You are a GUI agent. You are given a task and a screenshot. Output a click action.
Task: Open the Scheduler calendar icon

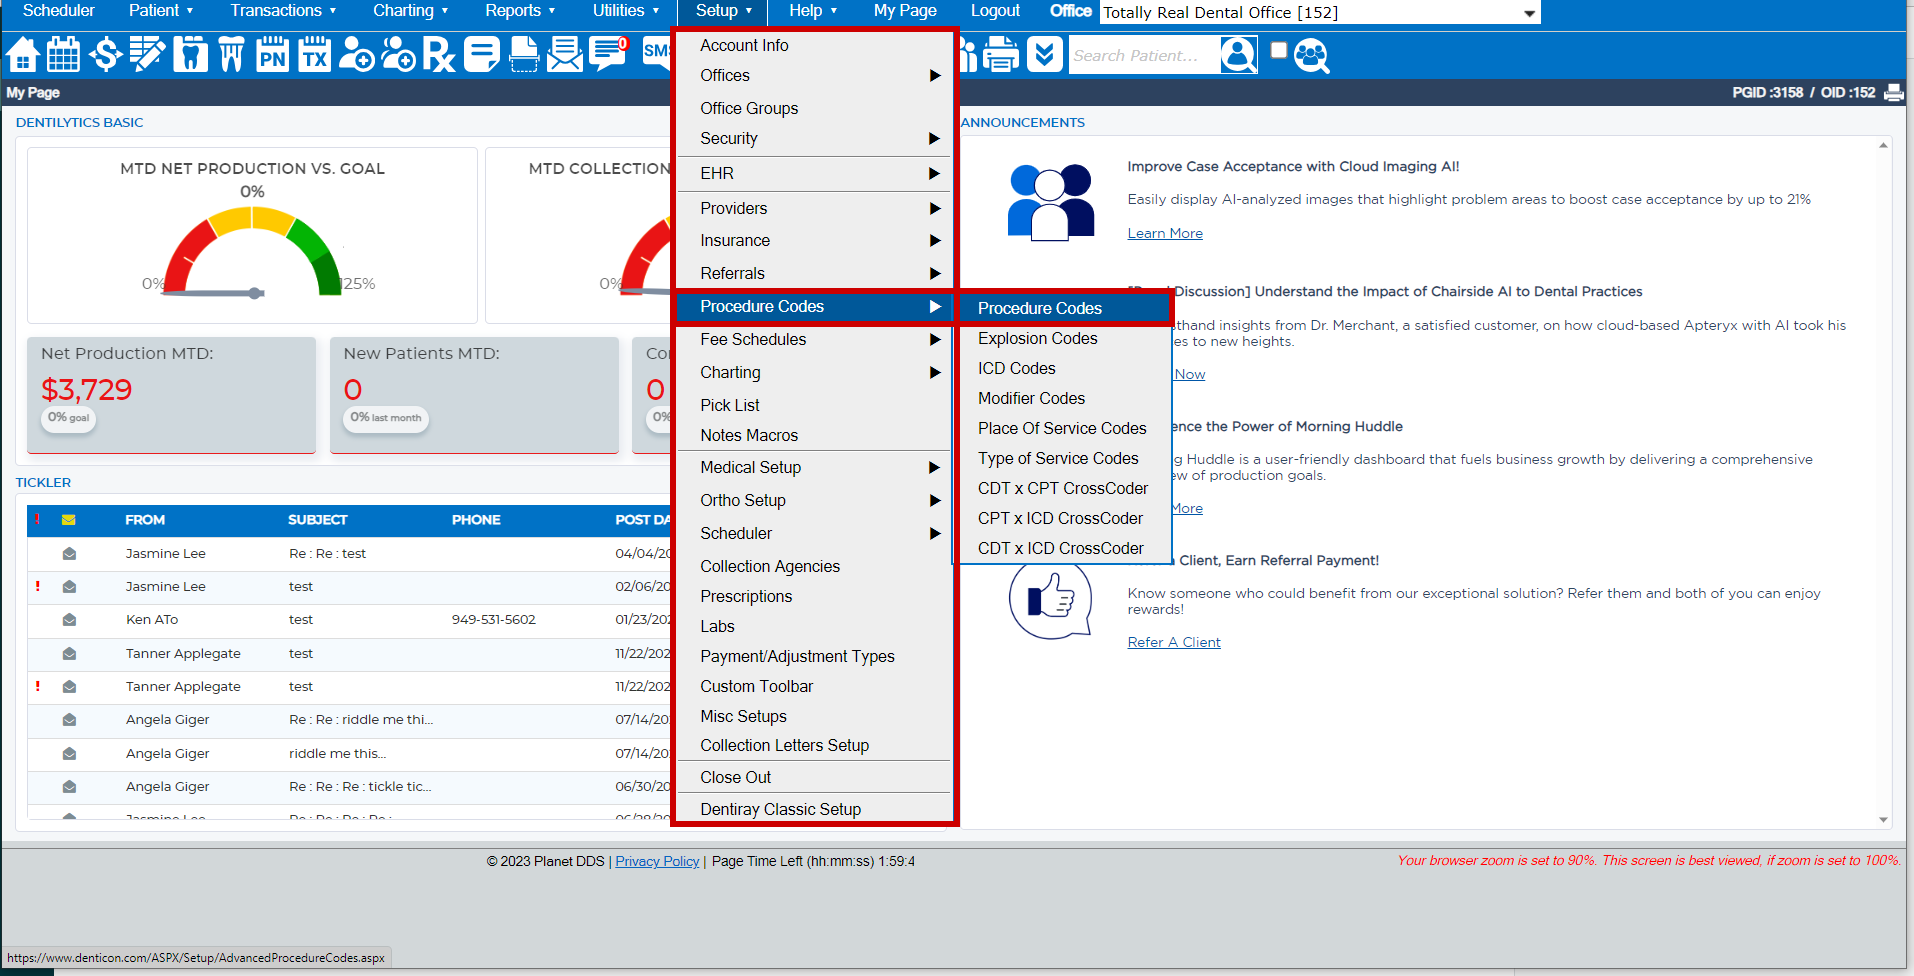pyautogui.click(x=64, y=55)
